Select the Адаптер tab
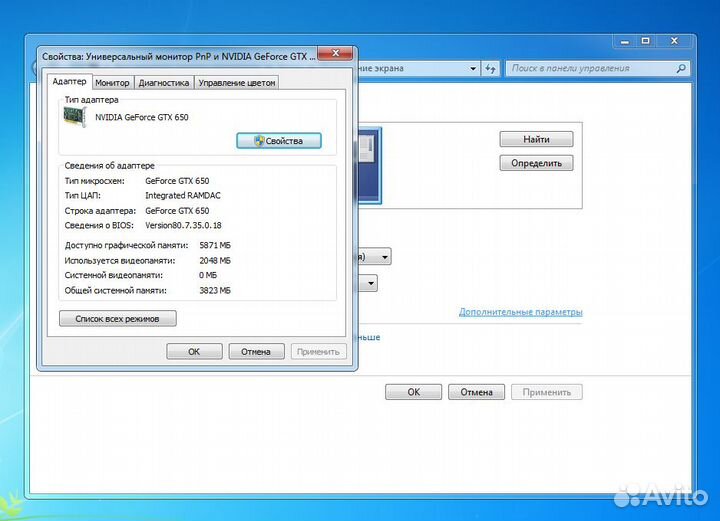Screen dimensions: 720x521 [69, 81]
